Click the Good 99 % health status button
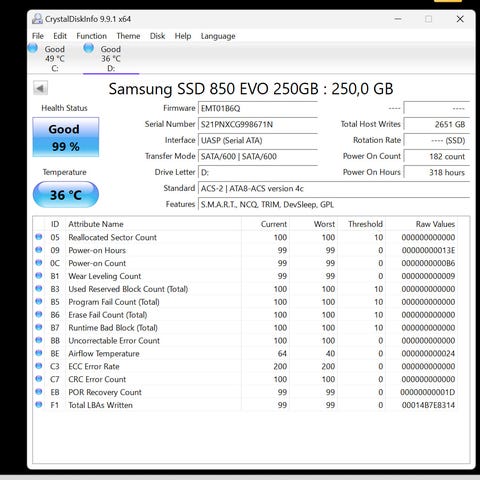This screenshot has height=480, width=480. click(66, 137)
